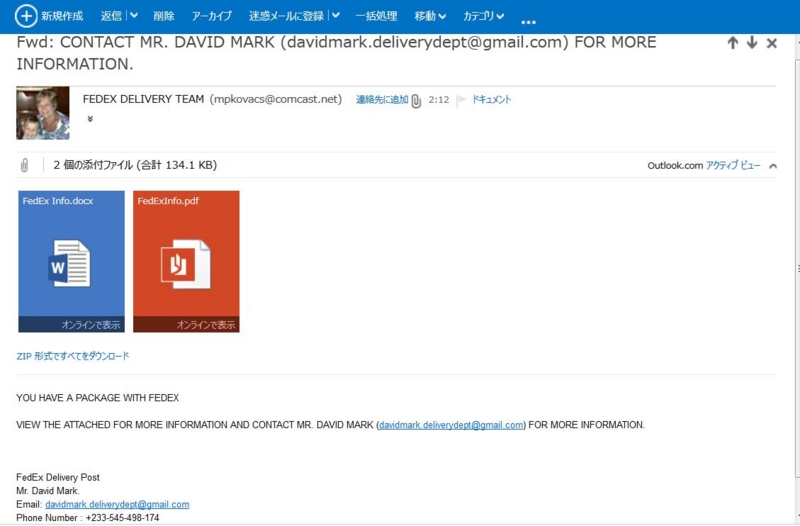Go to previous message with up arrow
The image size is (800, 526).
(x=733, y=43)
